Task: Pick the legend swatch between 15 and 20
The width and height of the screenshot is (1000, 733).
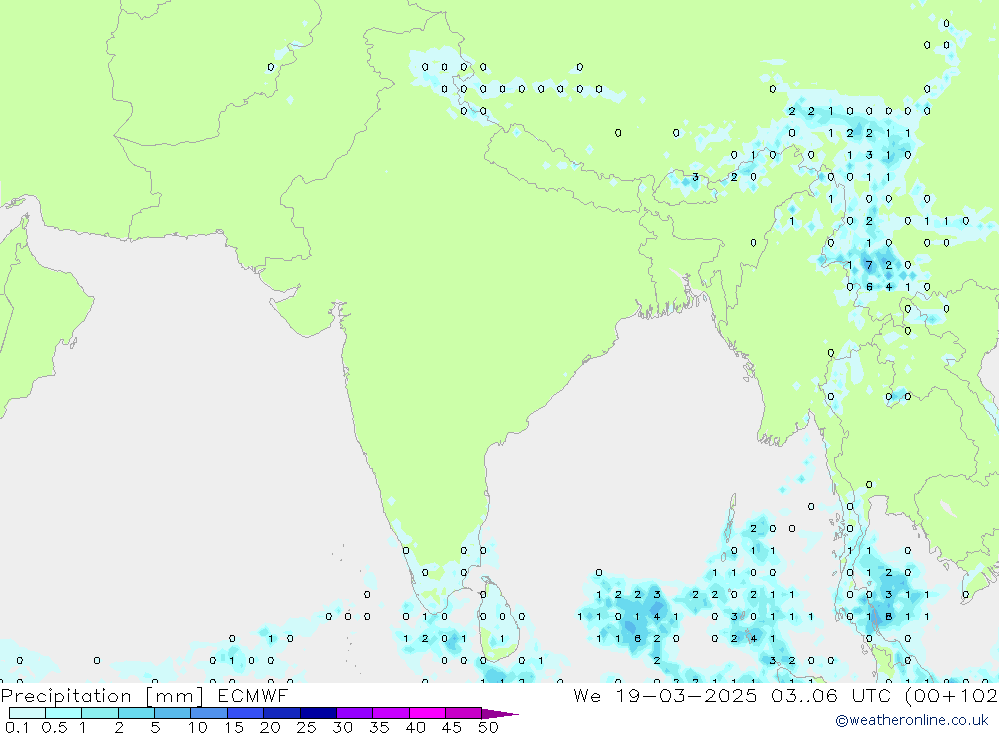Action: click(246, 713)
